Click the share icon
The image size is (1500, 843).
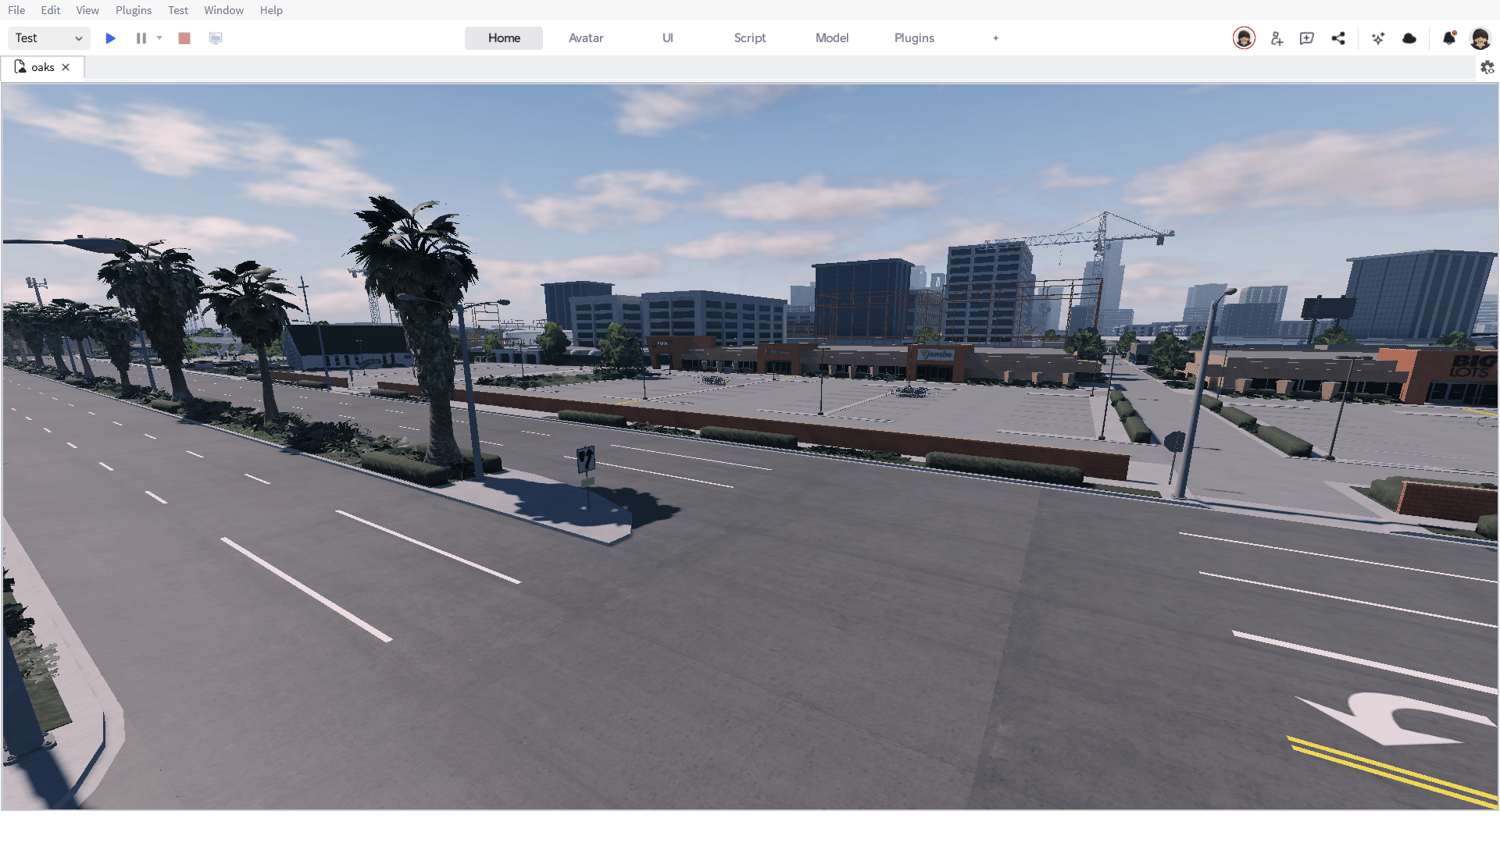coord(1338,38)
